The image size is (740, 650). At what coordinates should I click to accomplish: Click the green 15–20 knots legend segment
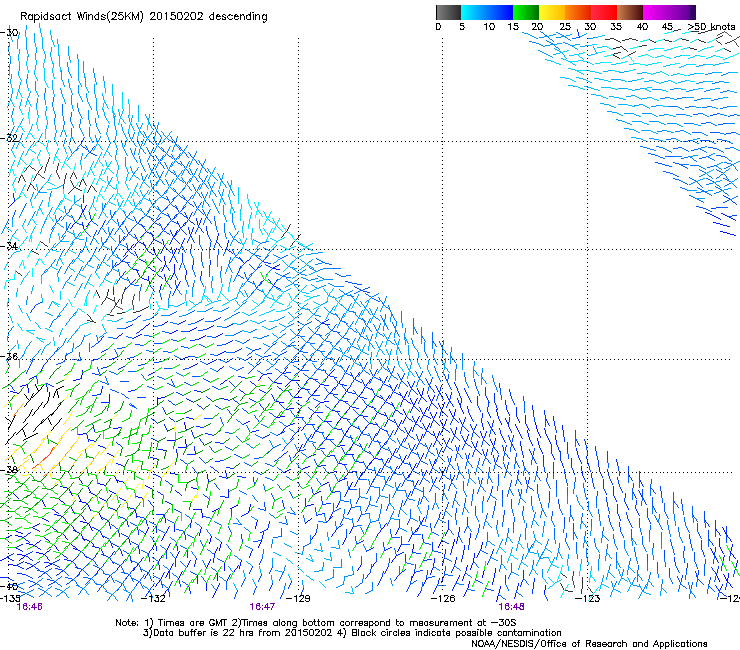[x=526, y=12]
